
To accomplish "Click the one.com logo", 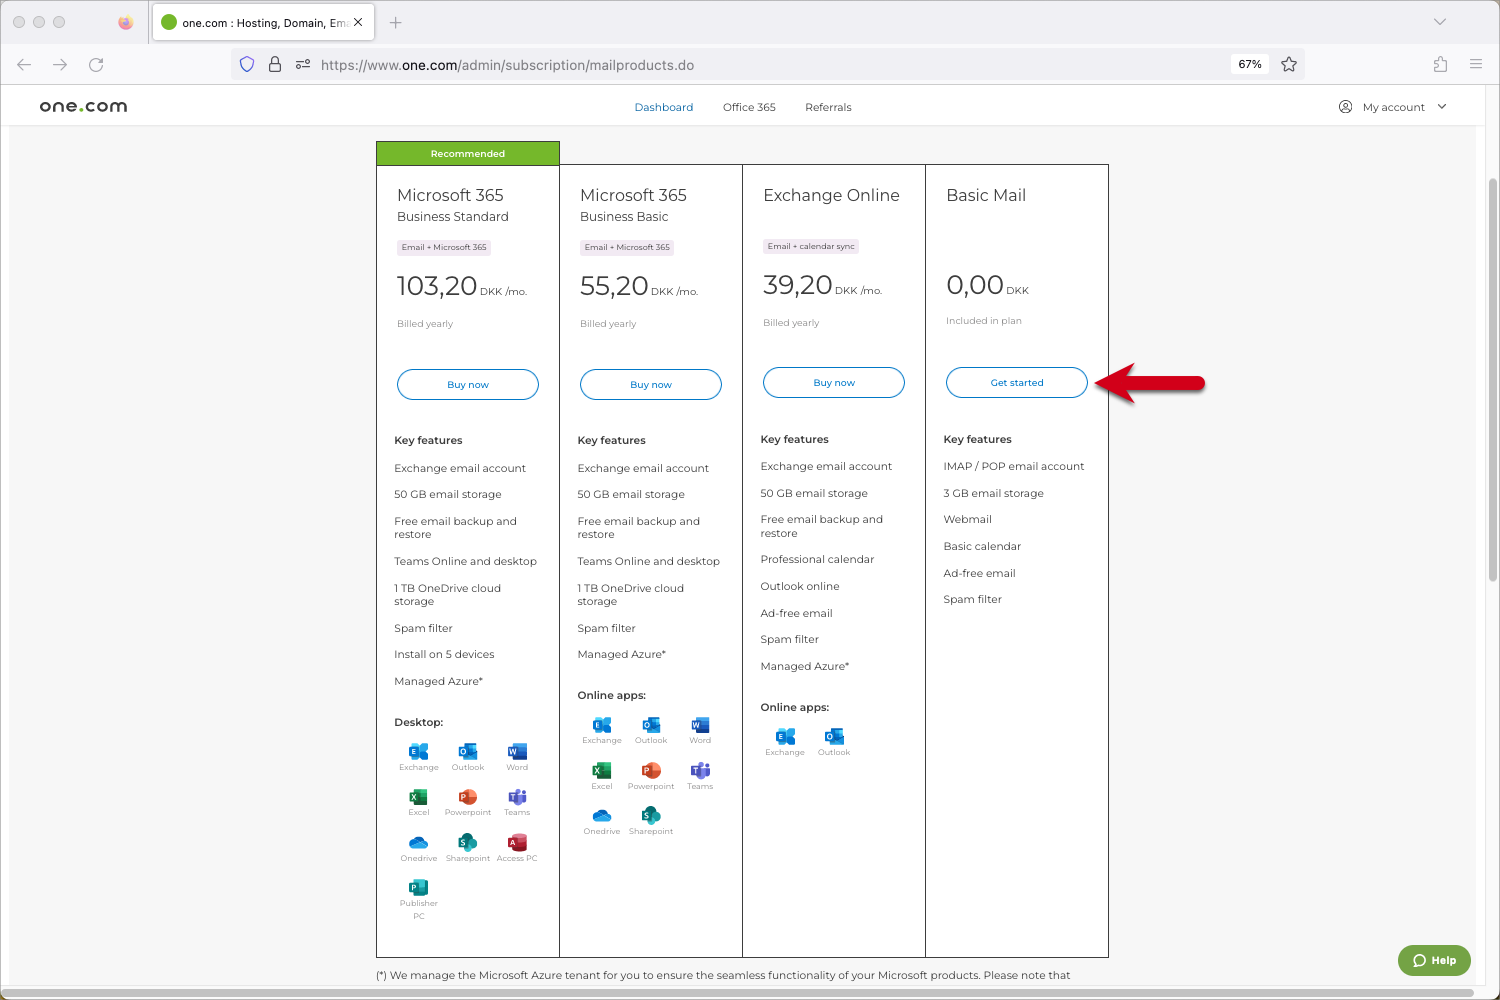I will 84,107.
